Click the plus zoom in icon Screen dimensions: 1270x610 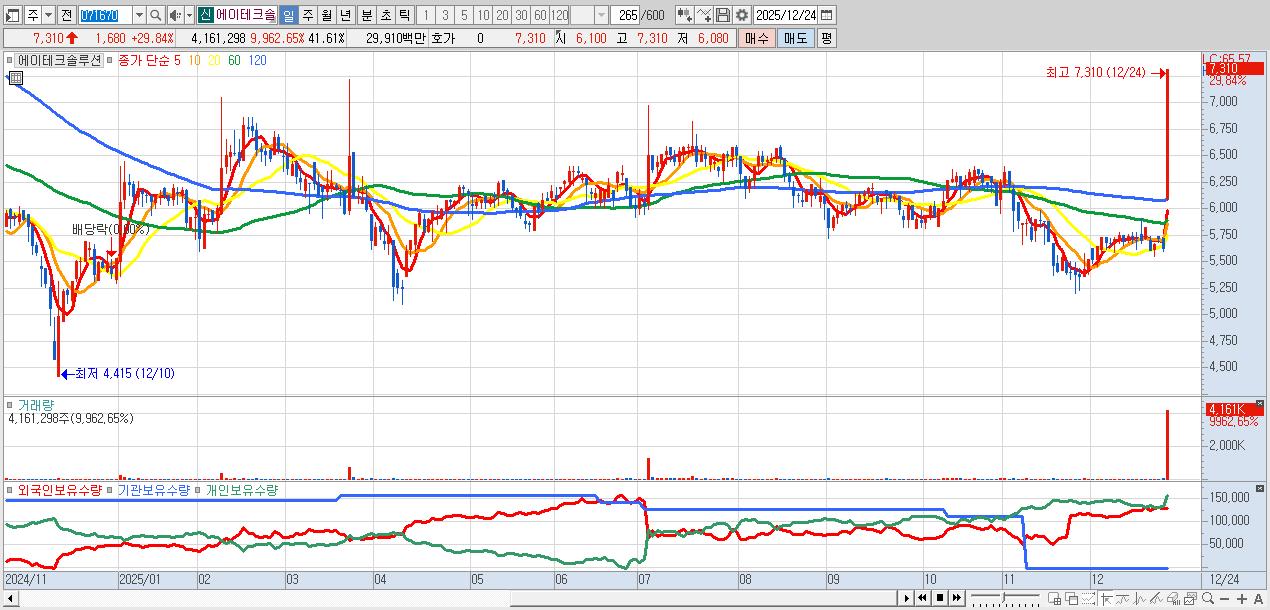1241,599
